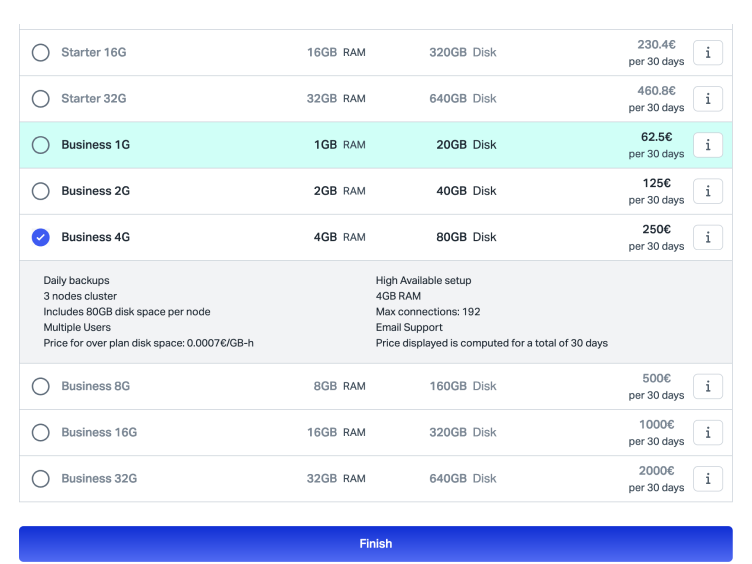The image size is (752, 564).
Task: Show info for Business 16G plan
Action: point(708,432)
